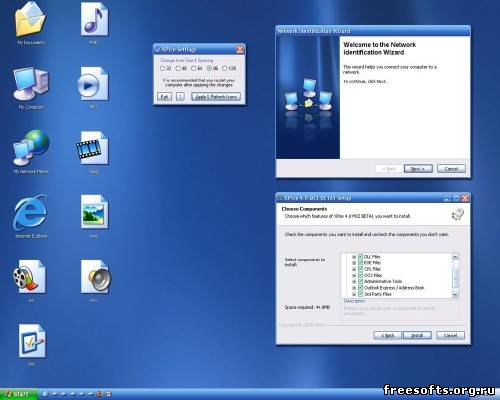The width and height of the screenshot is (500, 400).
Task: Expand the DLL Files tree node
Action: pyautogui.click(x=354, y=257)
